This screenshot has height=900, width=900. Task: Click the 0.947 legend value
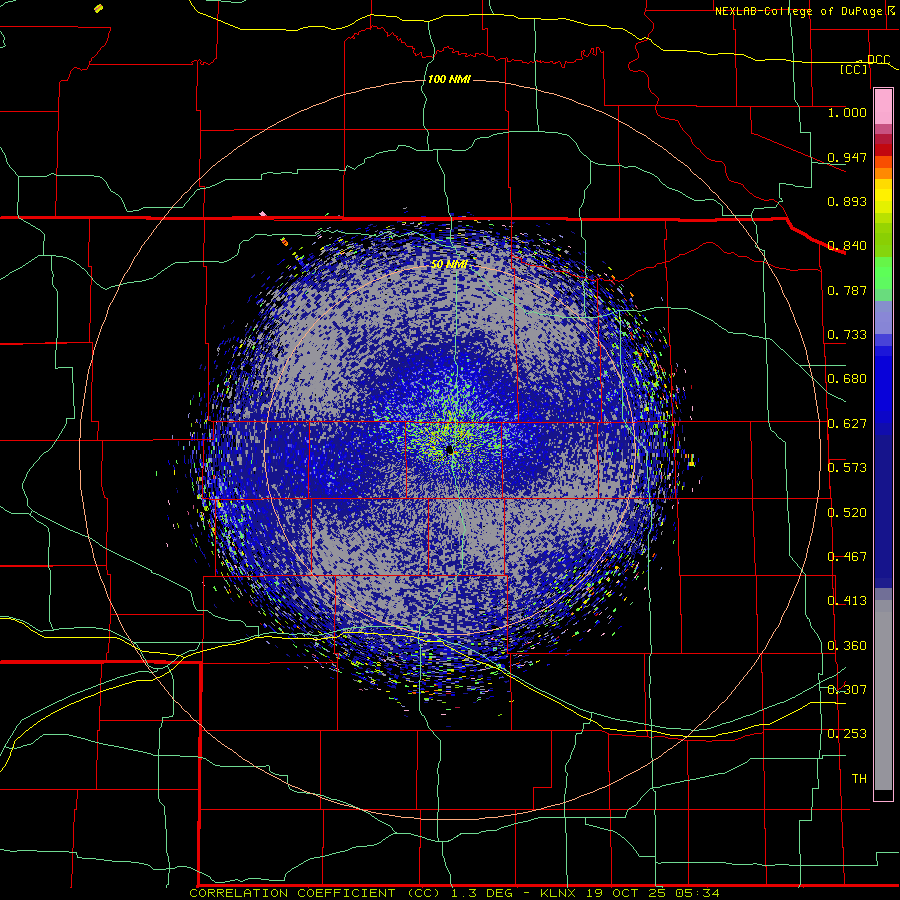(x=847, y=157)
